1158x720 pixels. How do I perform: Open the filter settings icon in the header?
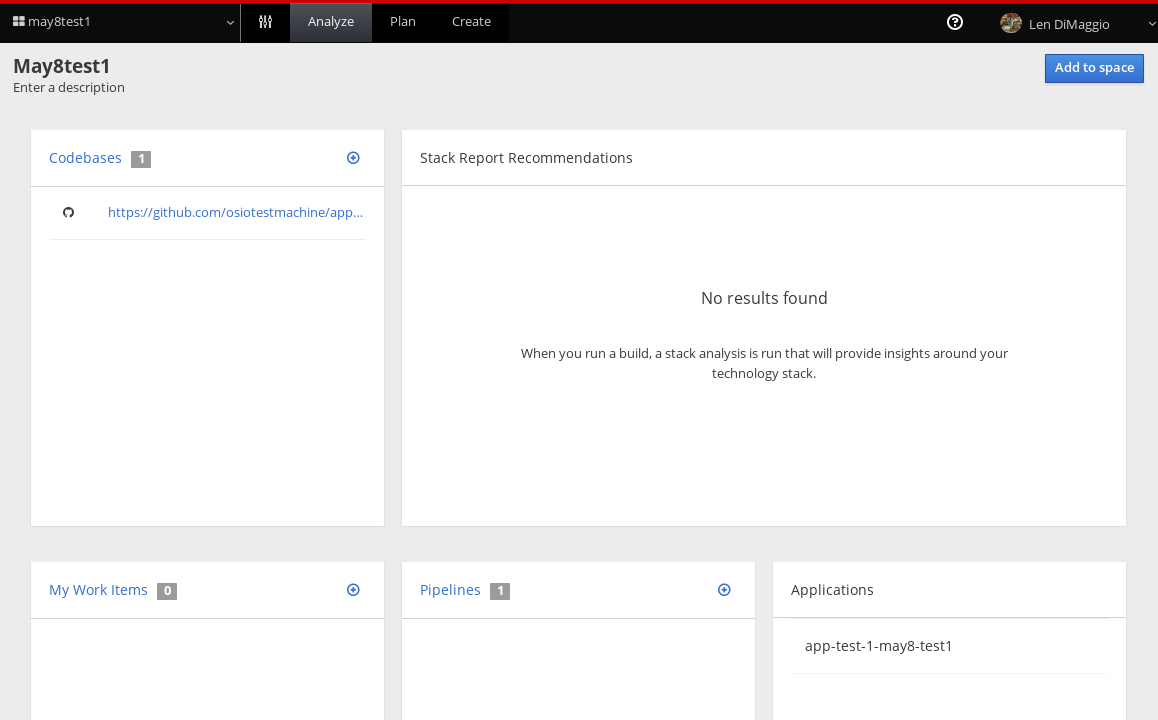264,21
